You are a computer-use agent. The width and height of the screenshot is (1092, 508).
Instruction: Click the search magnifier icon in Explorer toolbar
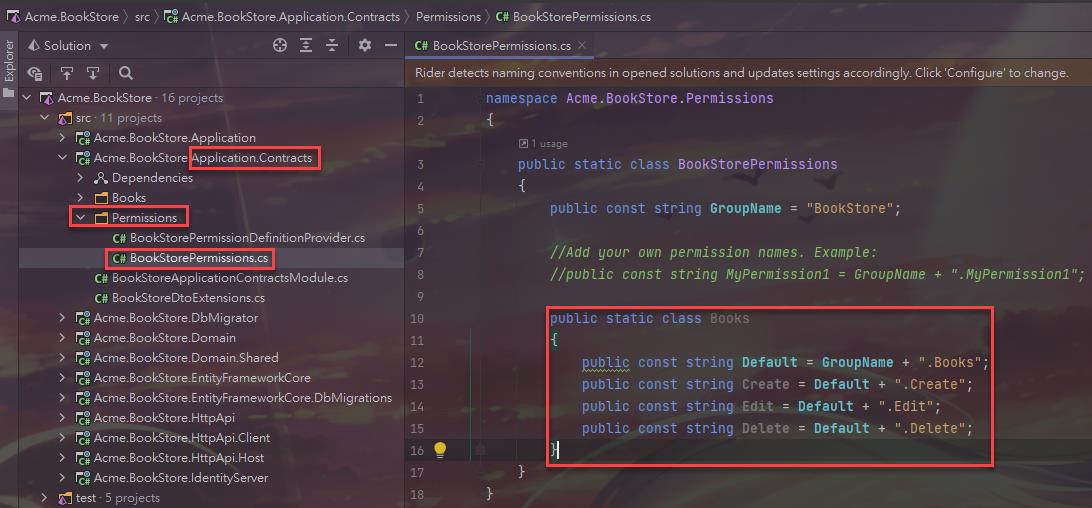(x=126, y=73)
